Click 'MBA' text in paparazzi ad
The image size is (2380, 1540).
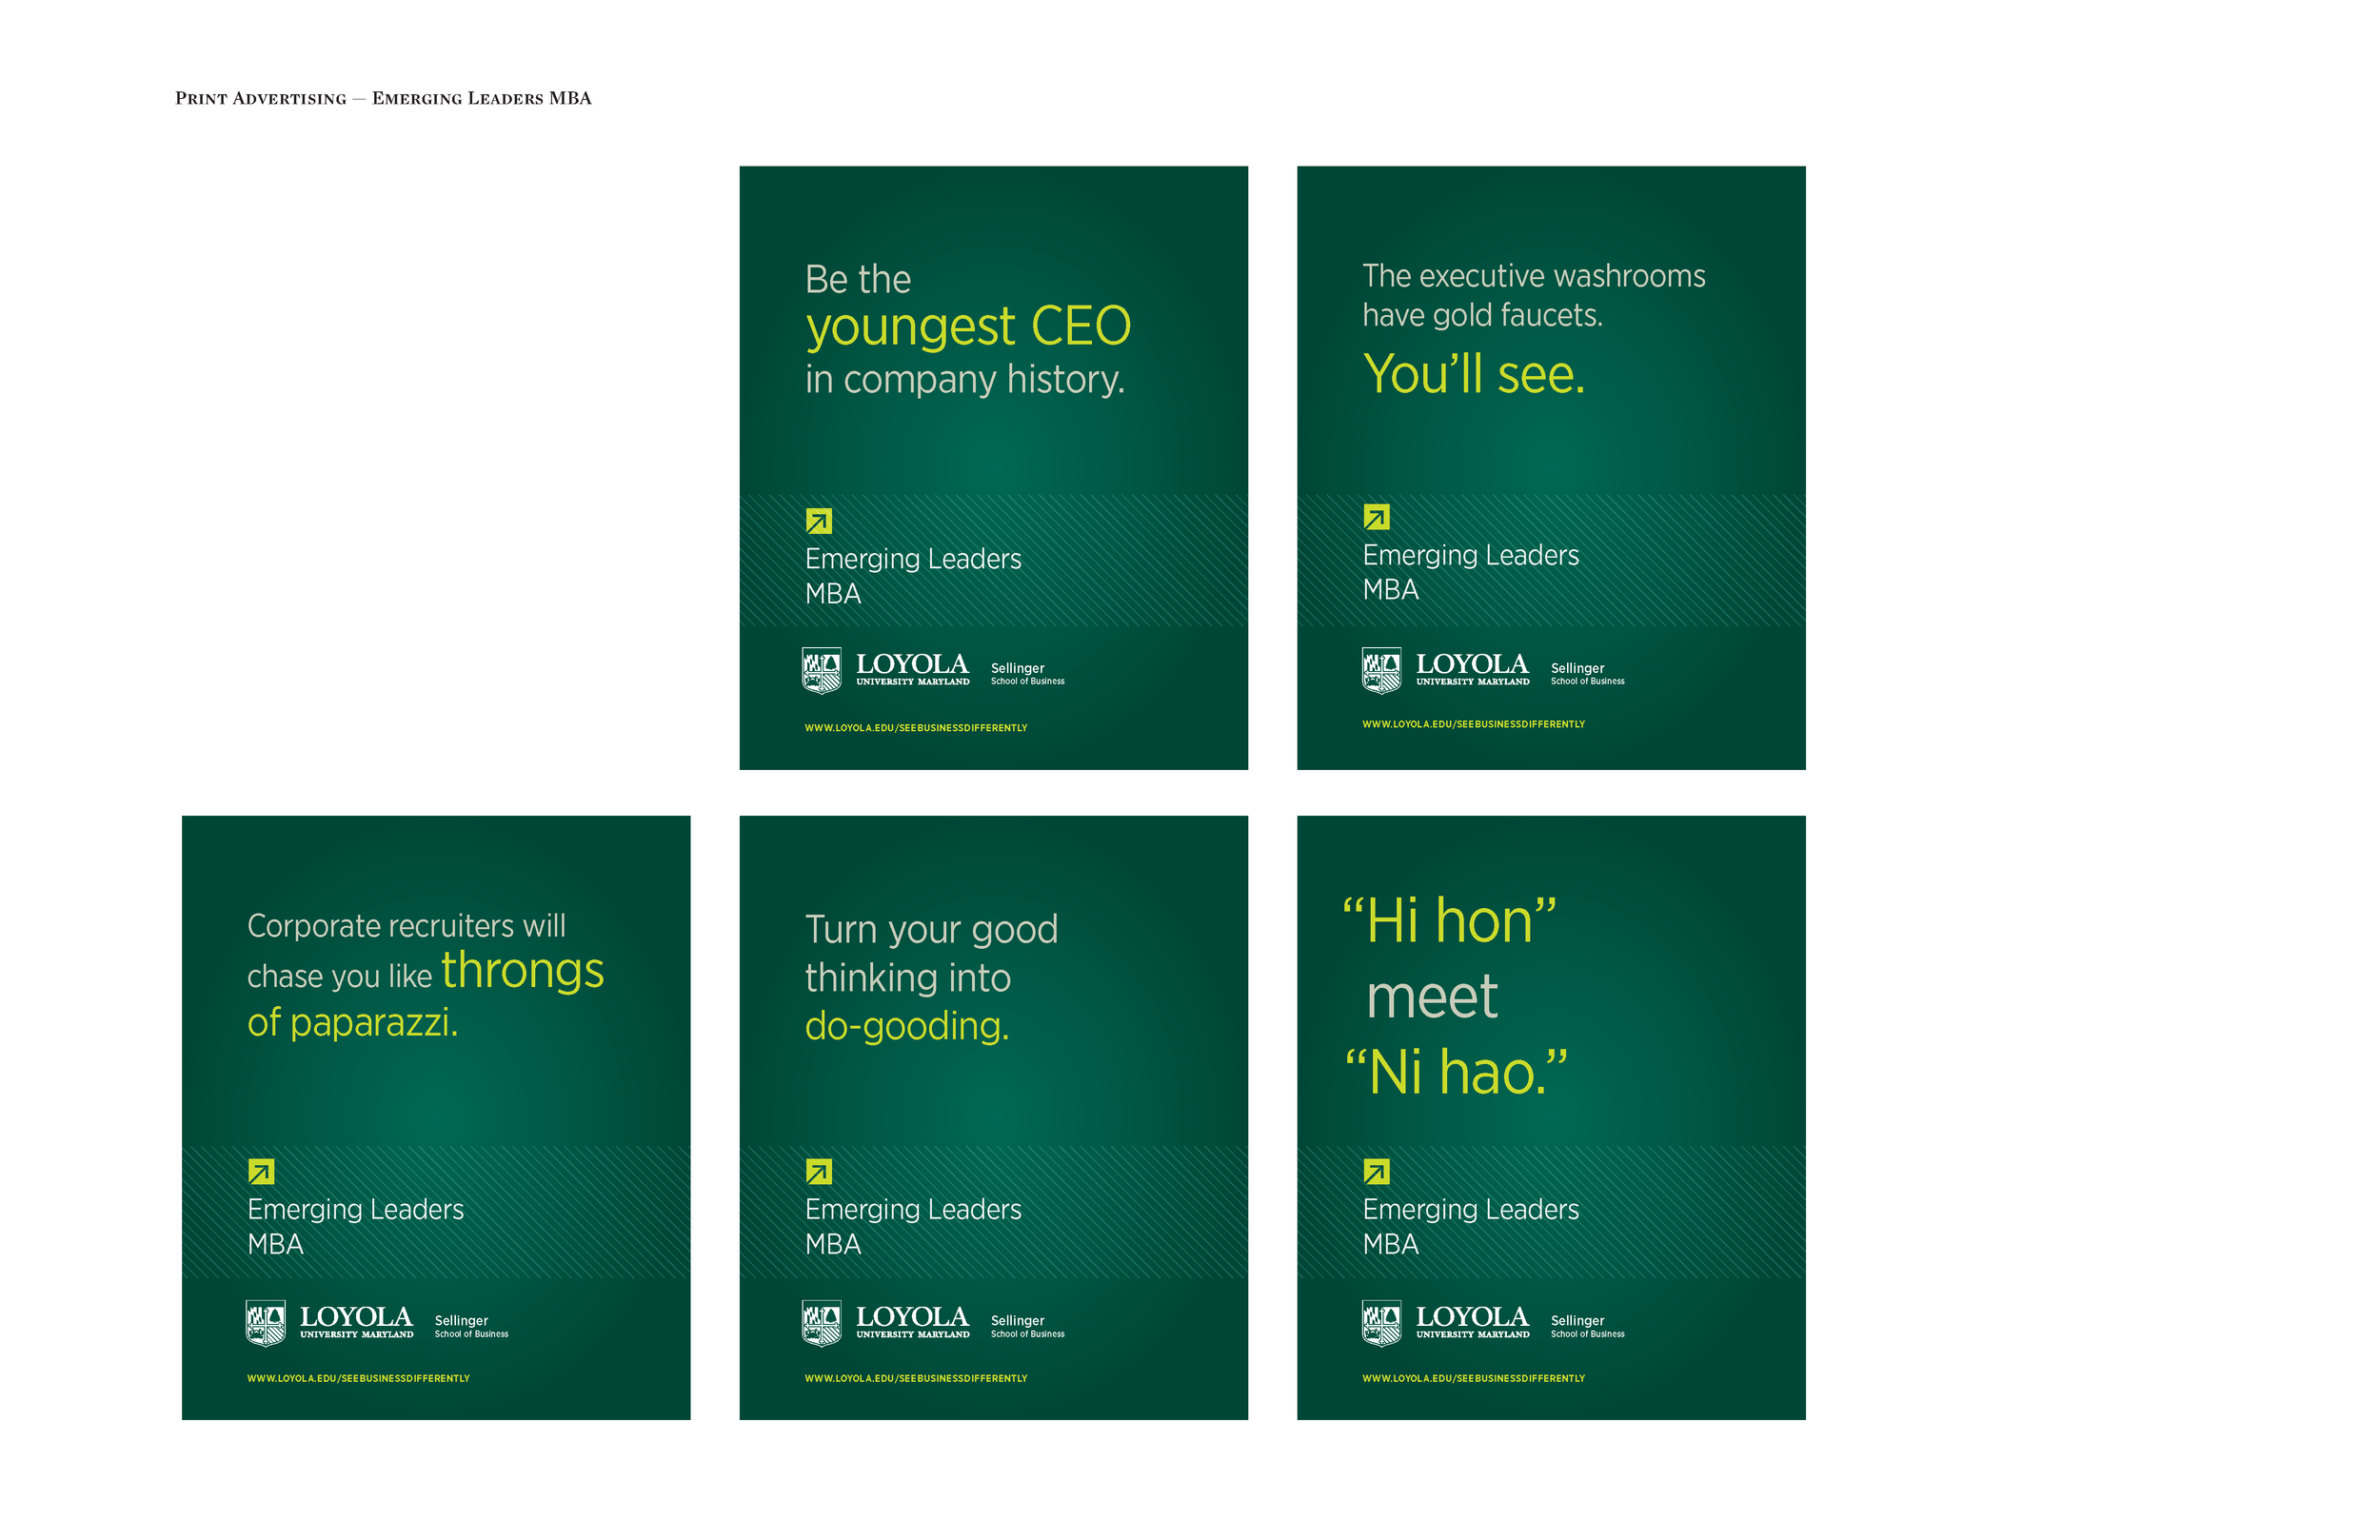[x=275, y=1245]
